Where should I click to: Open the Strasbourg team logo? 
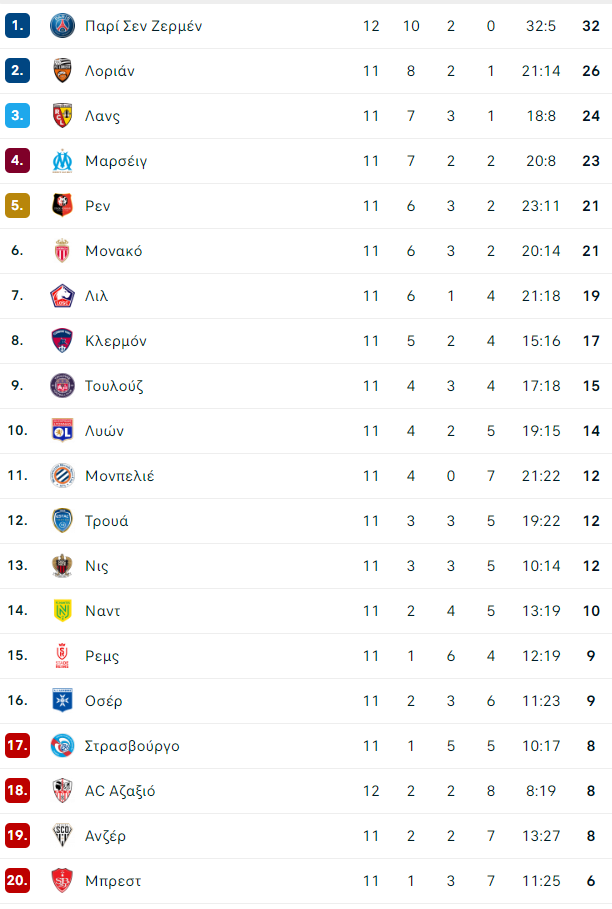tap(62, 746)
